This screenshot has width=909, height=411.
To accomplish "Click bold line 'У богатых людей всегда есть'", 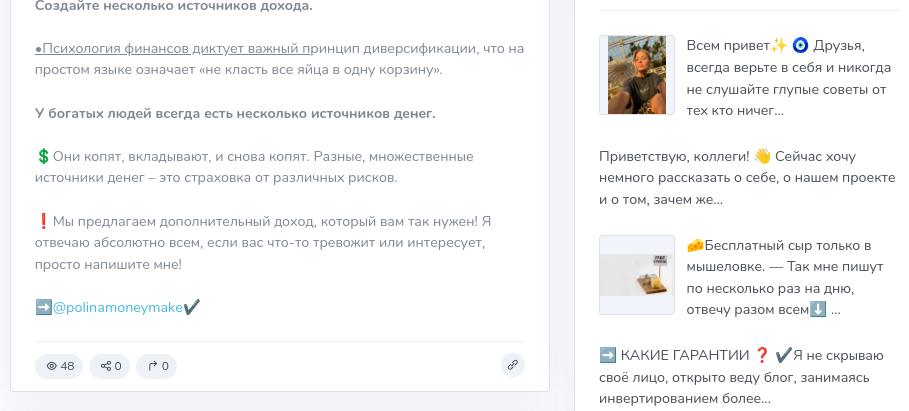I will (x=235, y=114).
